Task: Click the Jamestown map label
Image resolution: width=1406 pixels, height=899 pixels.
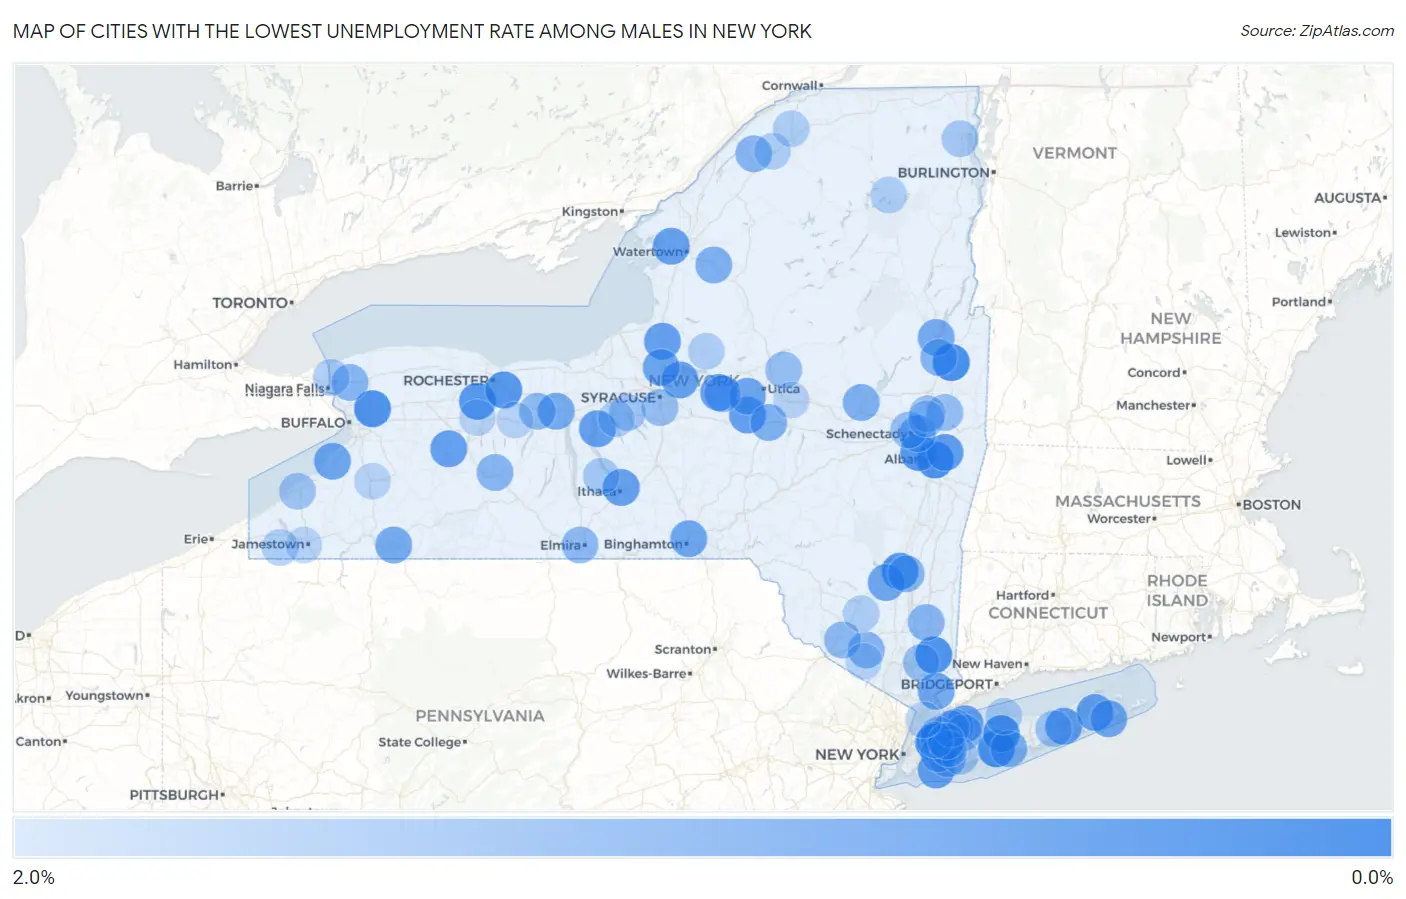Action: coord(268,544)
